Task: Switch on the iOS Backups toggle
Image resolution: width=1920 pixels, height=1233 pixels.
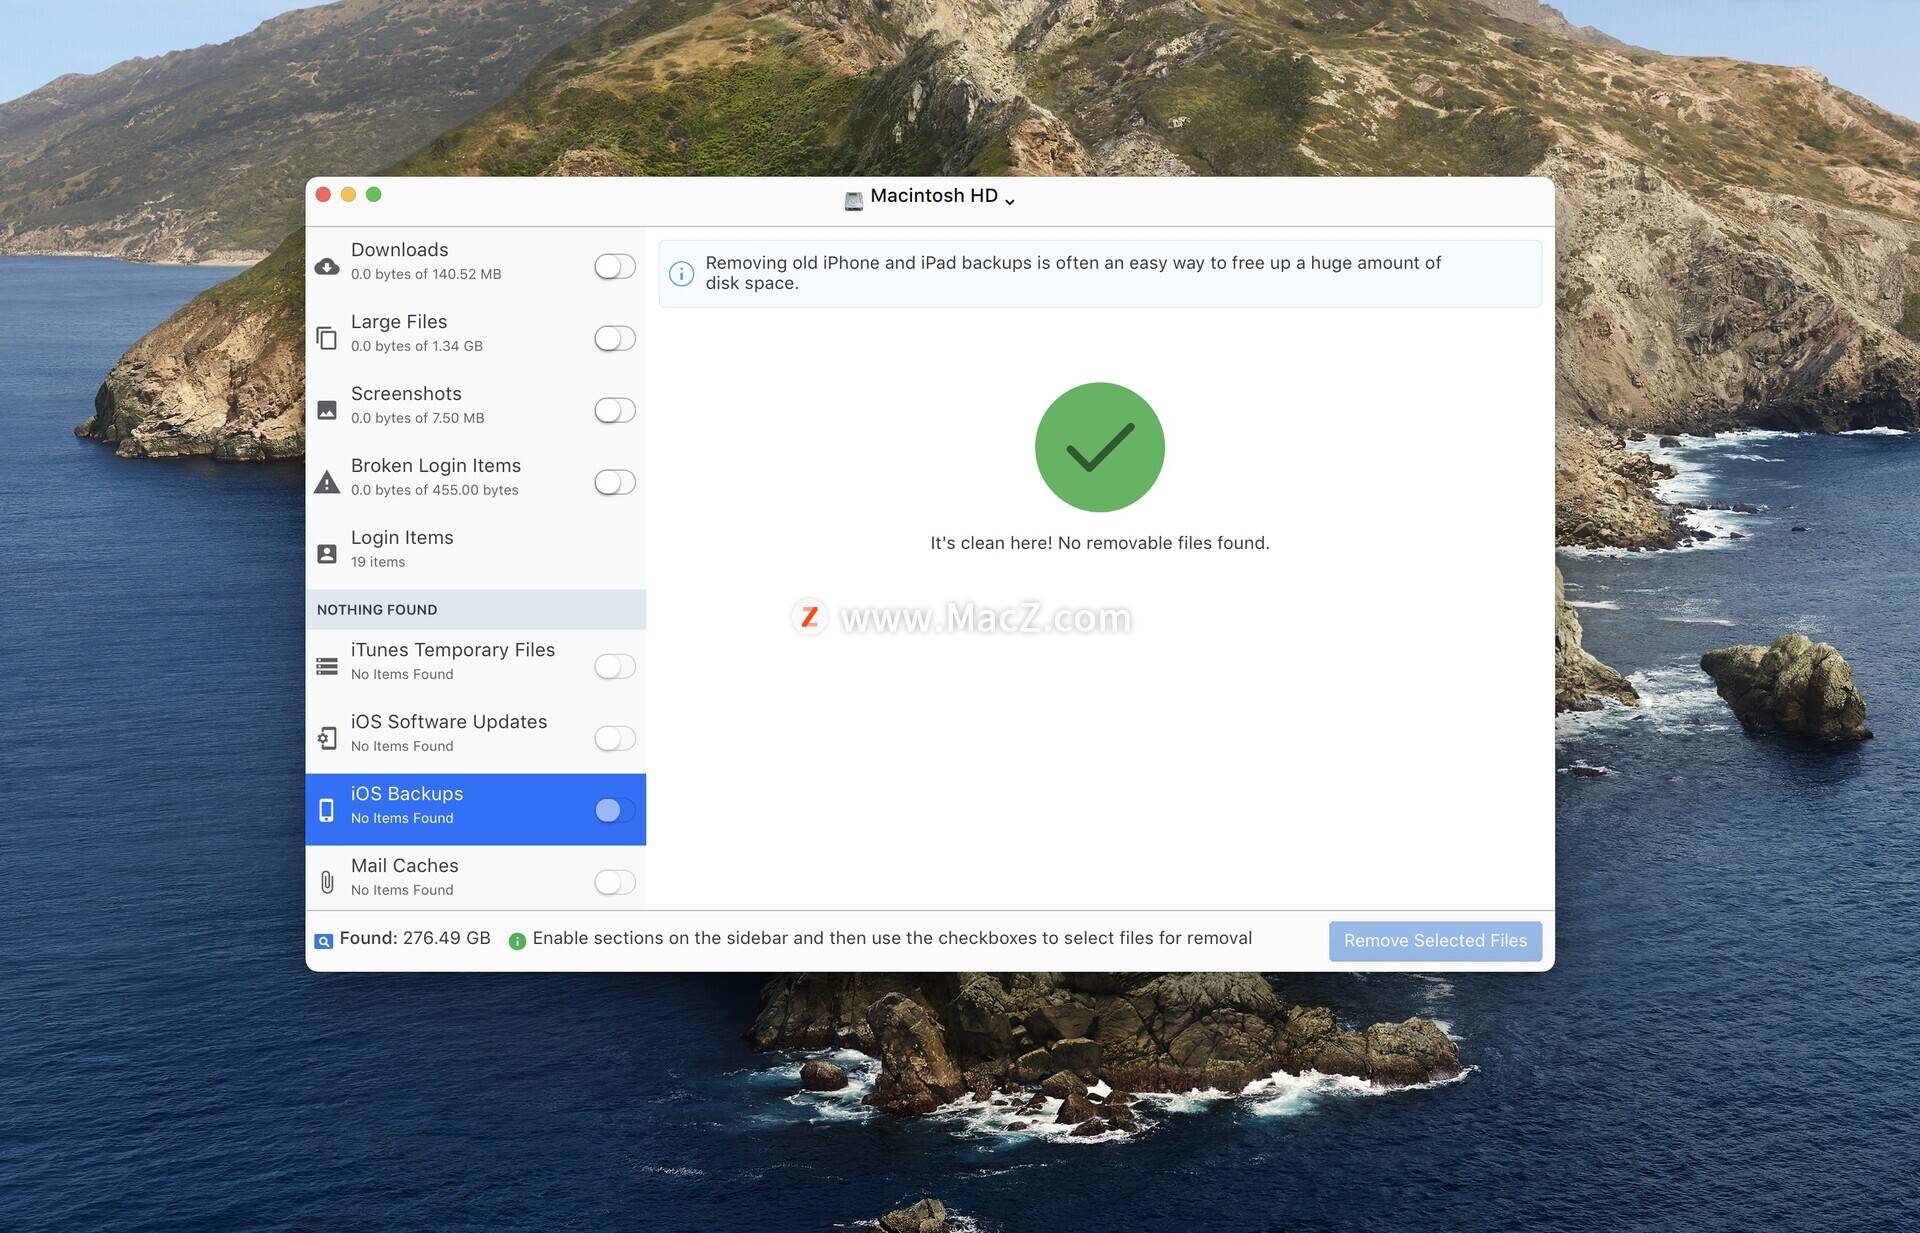Action: point(614,810)
